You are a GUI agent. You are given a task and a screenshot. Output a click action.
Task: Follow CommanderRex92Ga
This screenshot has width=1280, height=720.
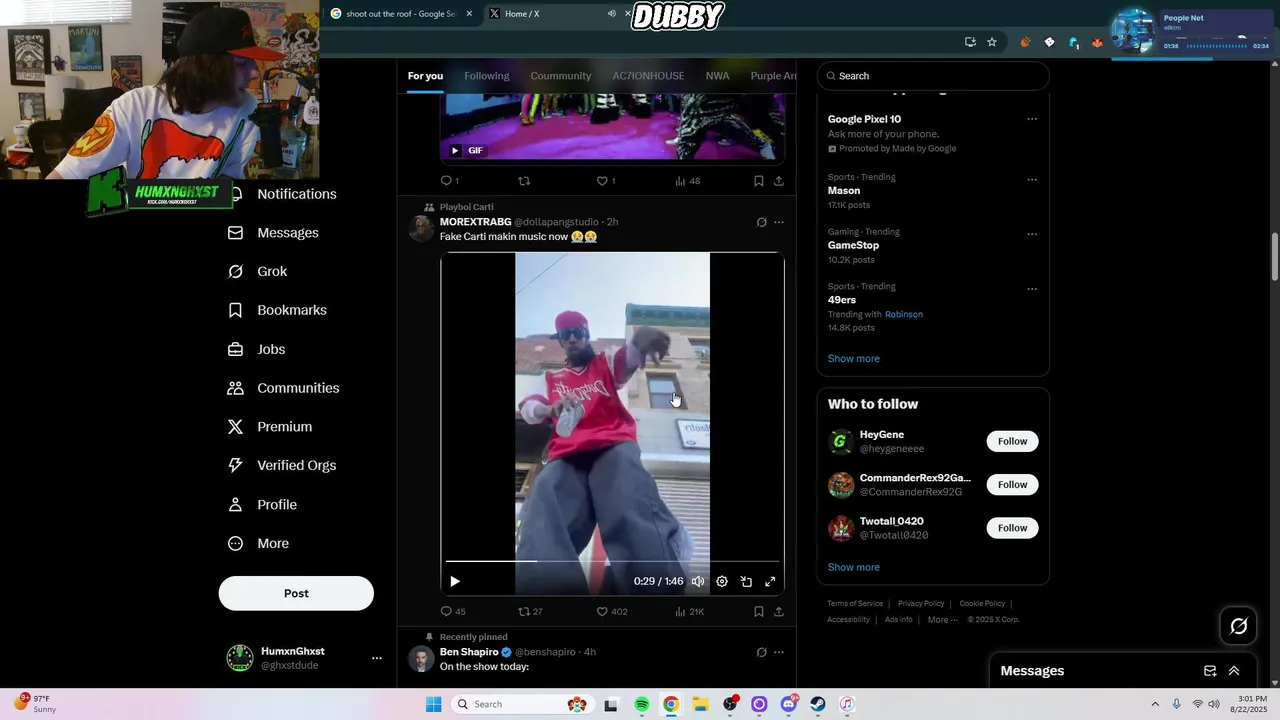pyautogui.click(x=1012, y=484)
